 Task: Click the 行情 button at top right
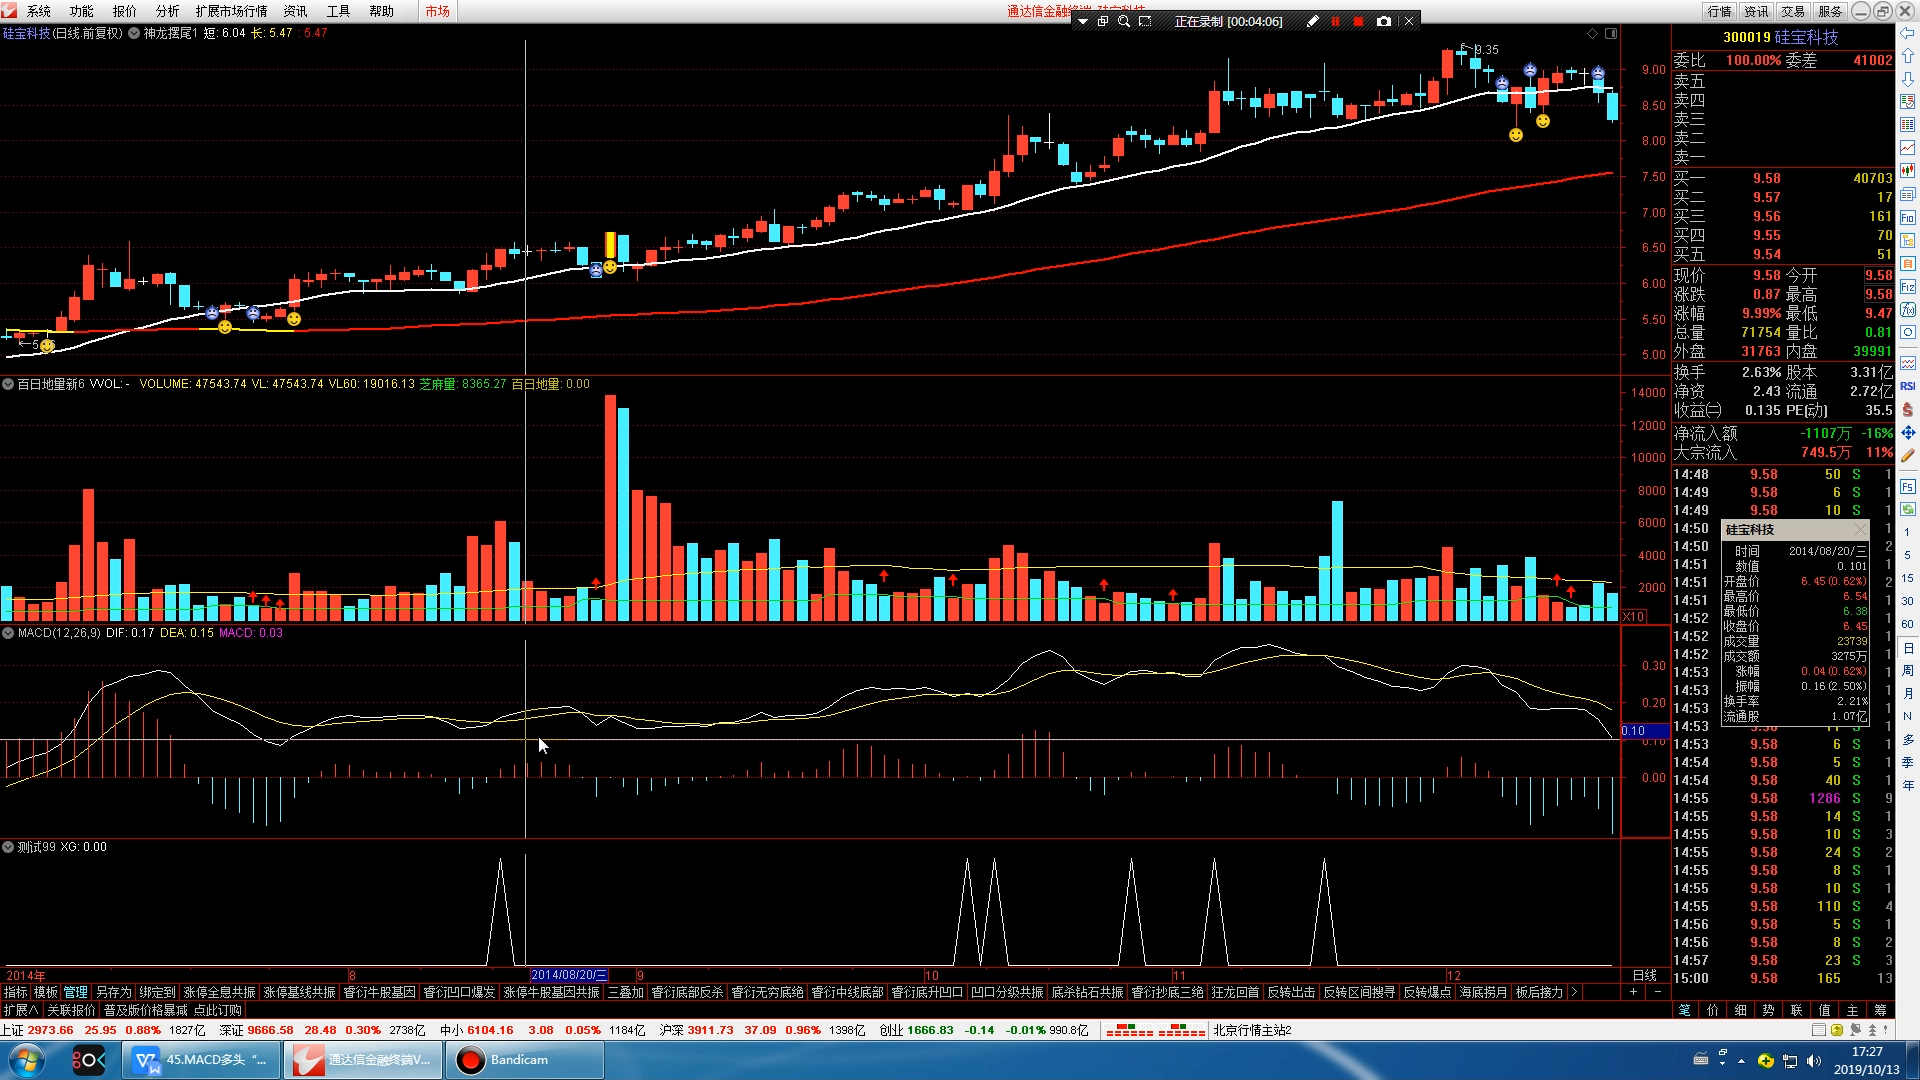click(1719, 11)
